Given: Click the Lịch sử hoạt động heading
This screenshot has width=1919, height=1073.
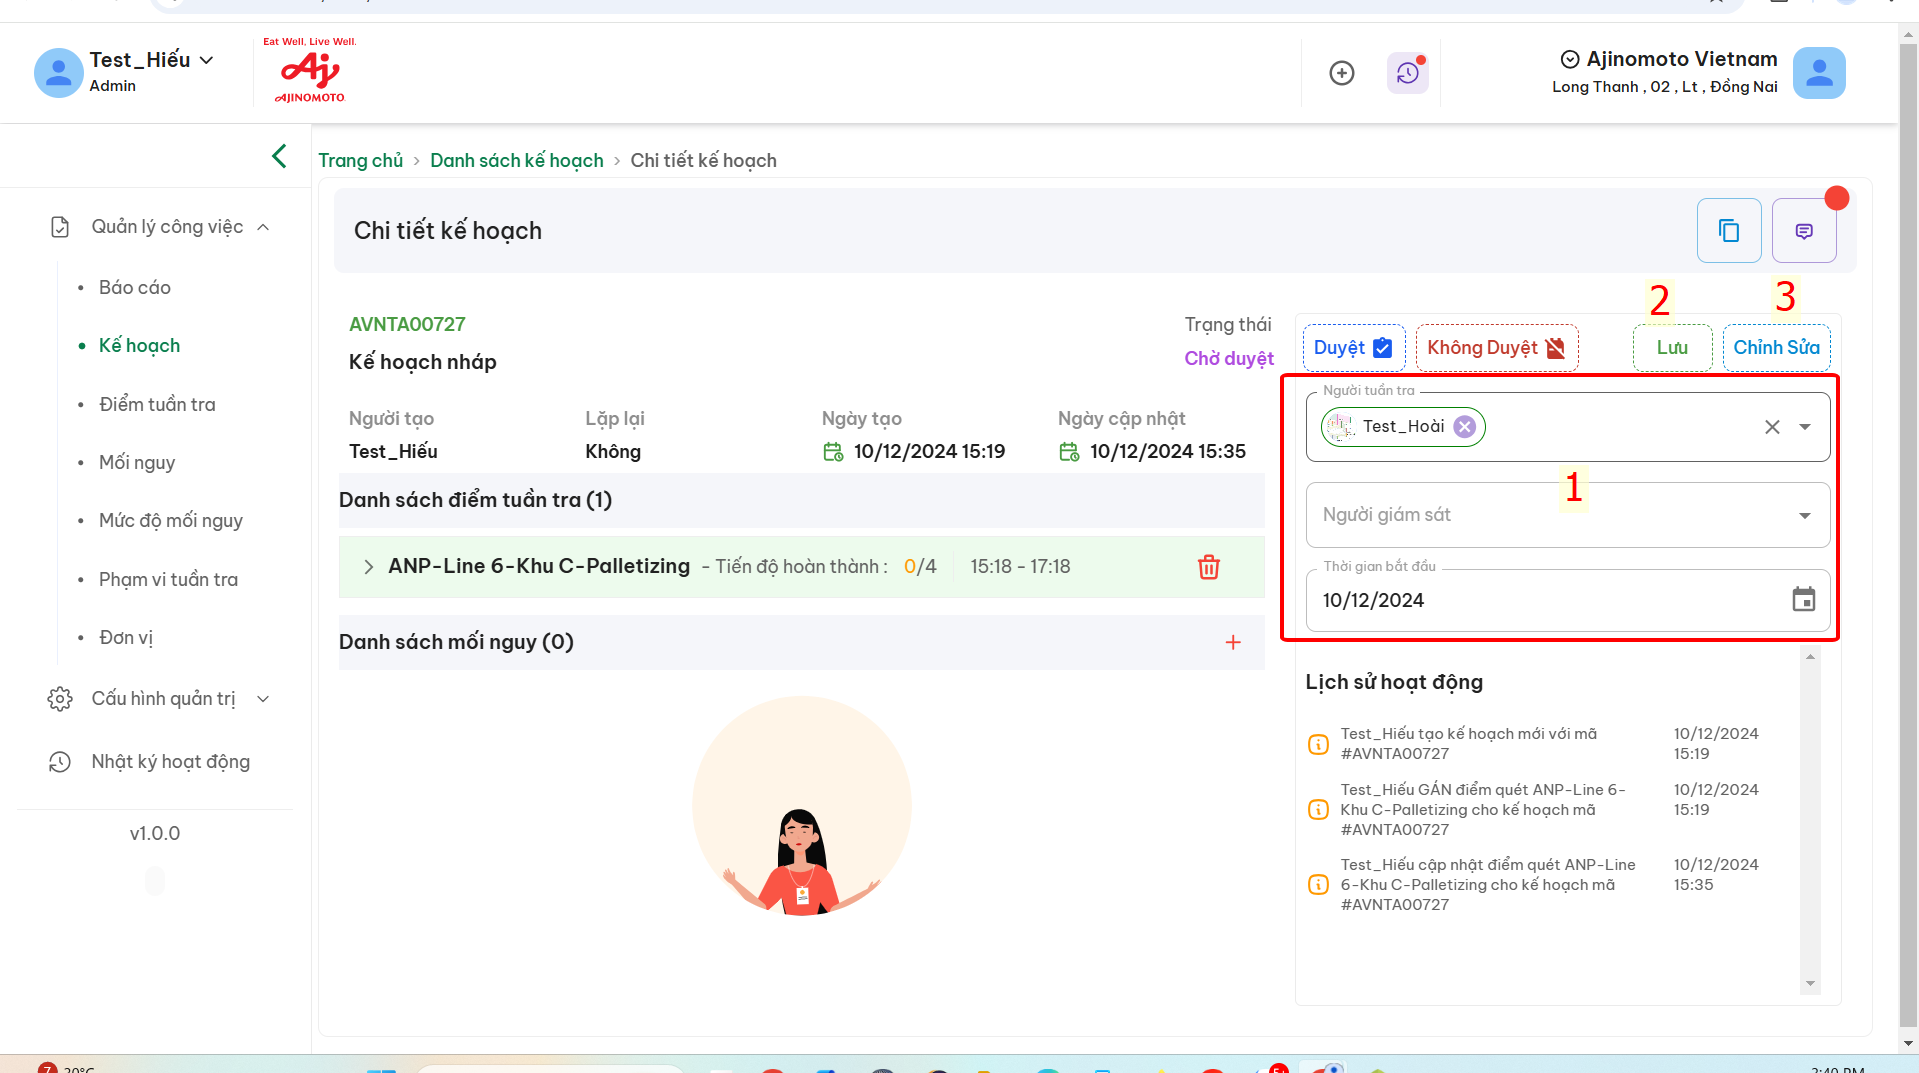Looking at the screenshot, I should (1393, 682).
